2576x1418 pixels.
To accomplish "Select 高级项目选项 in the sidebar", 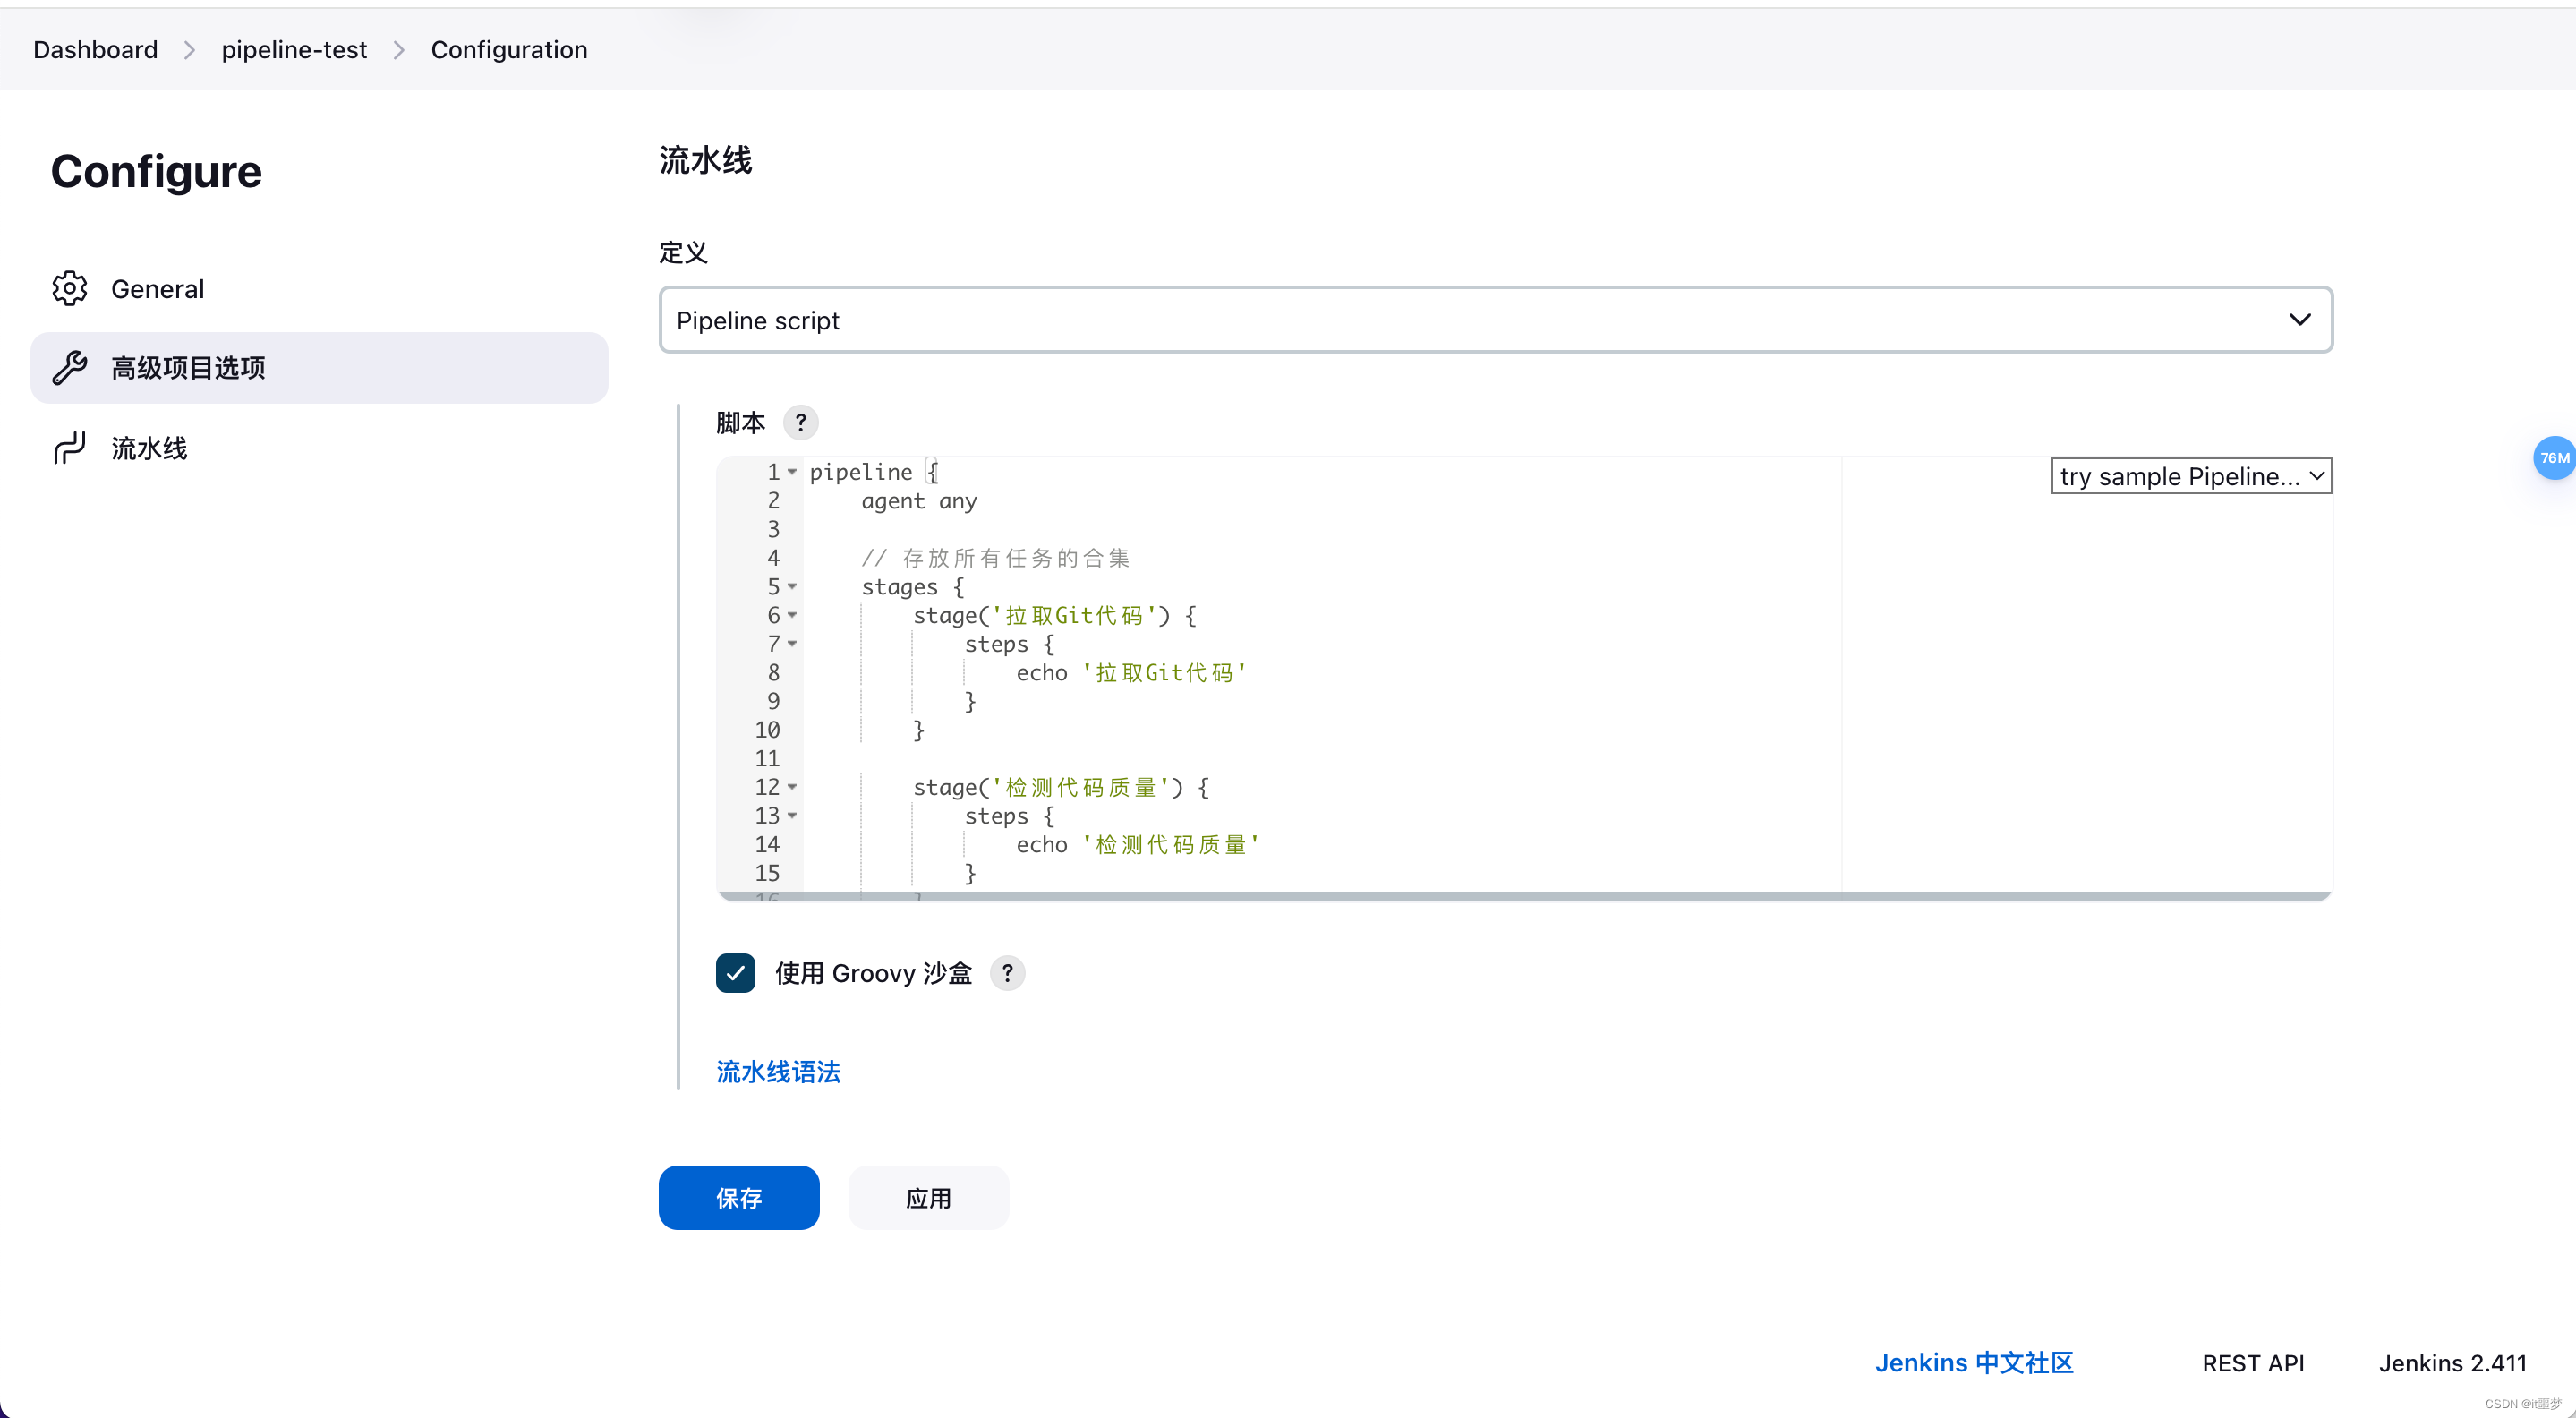I will tap(319, 368).
